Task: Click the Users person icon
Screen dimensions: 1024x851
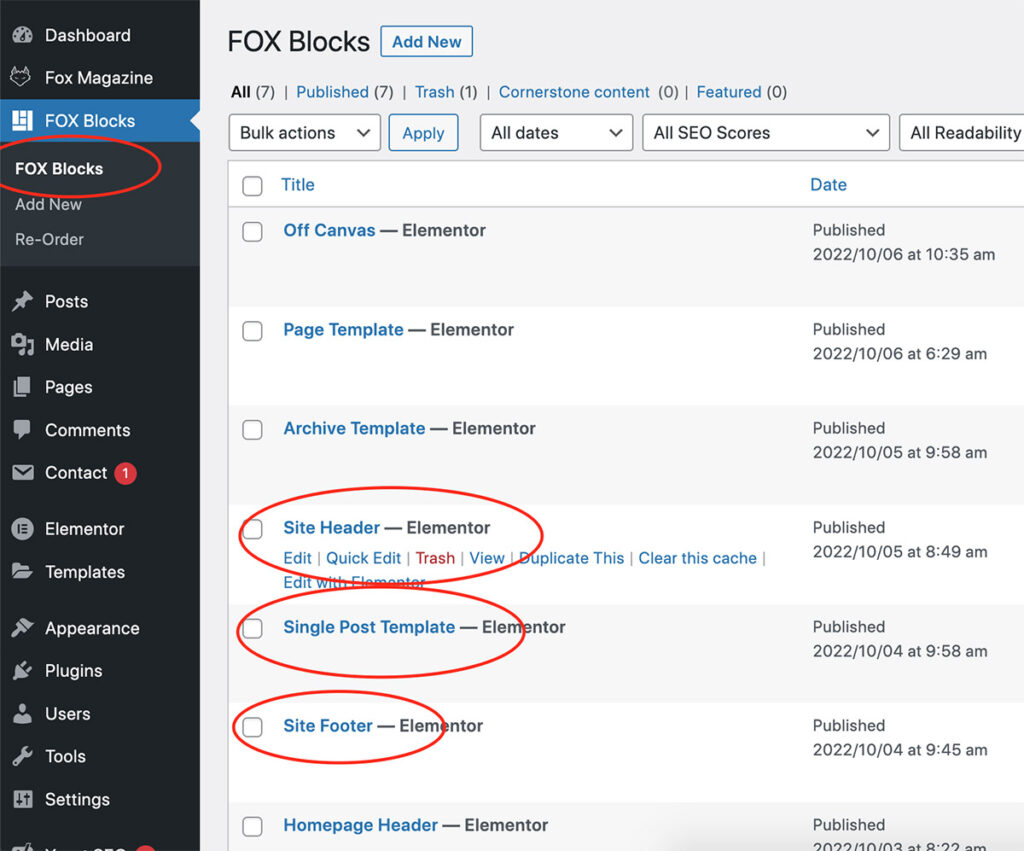Action: point(22,713)
